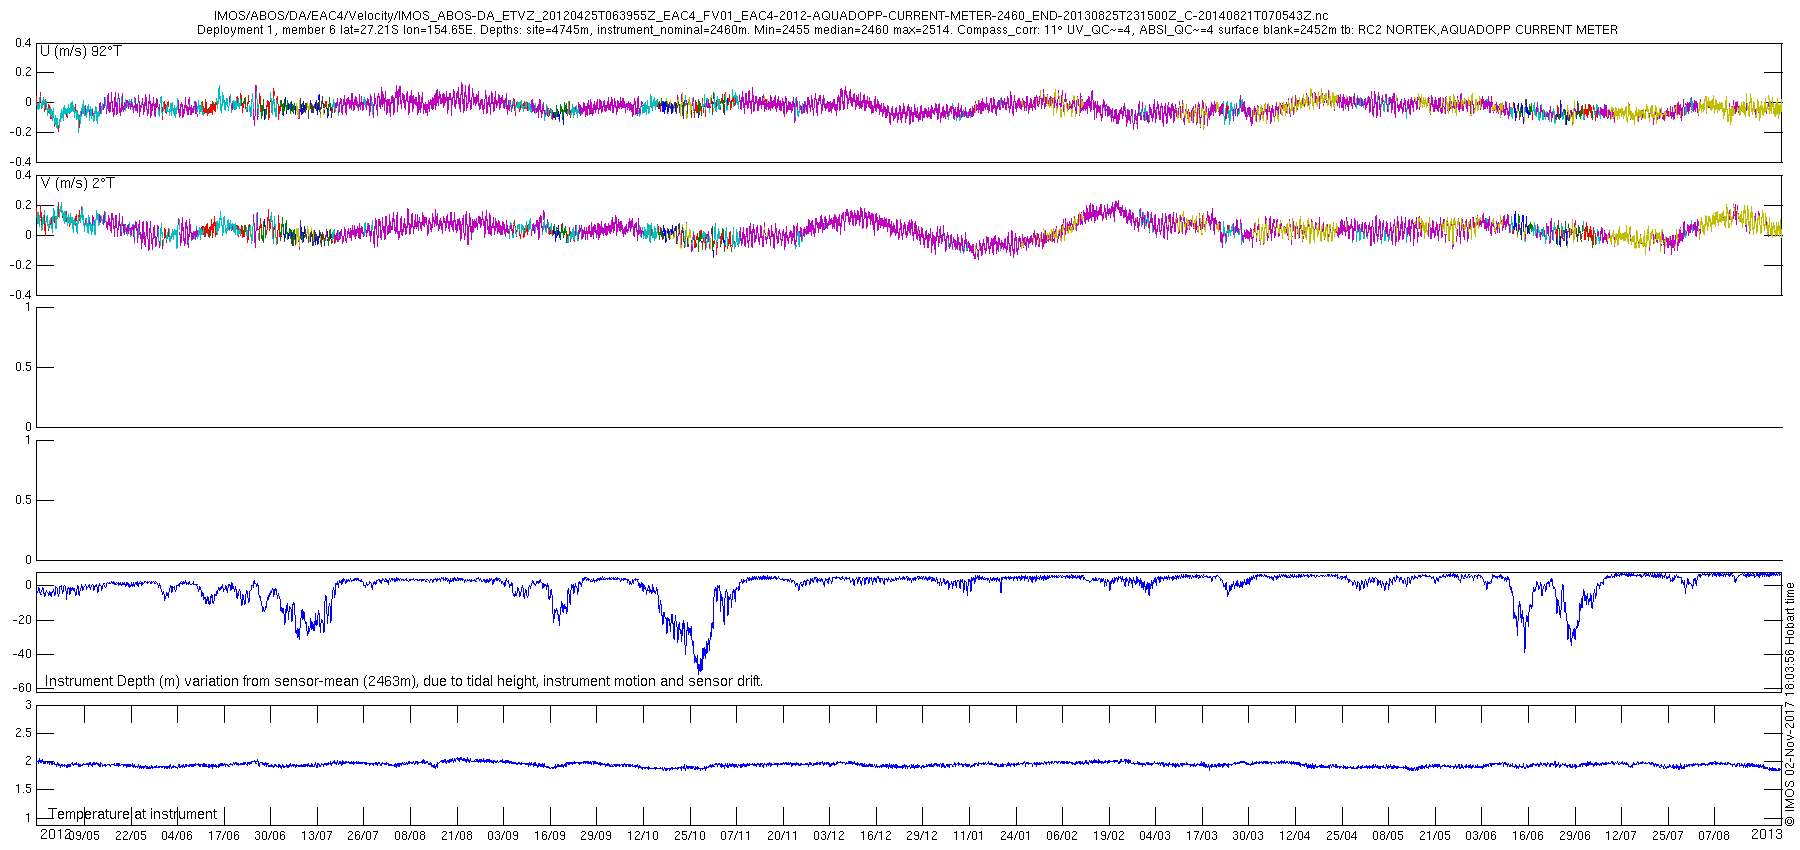Click the '21/08' date tick label
1800x850 pixels.
click(457, 836)
